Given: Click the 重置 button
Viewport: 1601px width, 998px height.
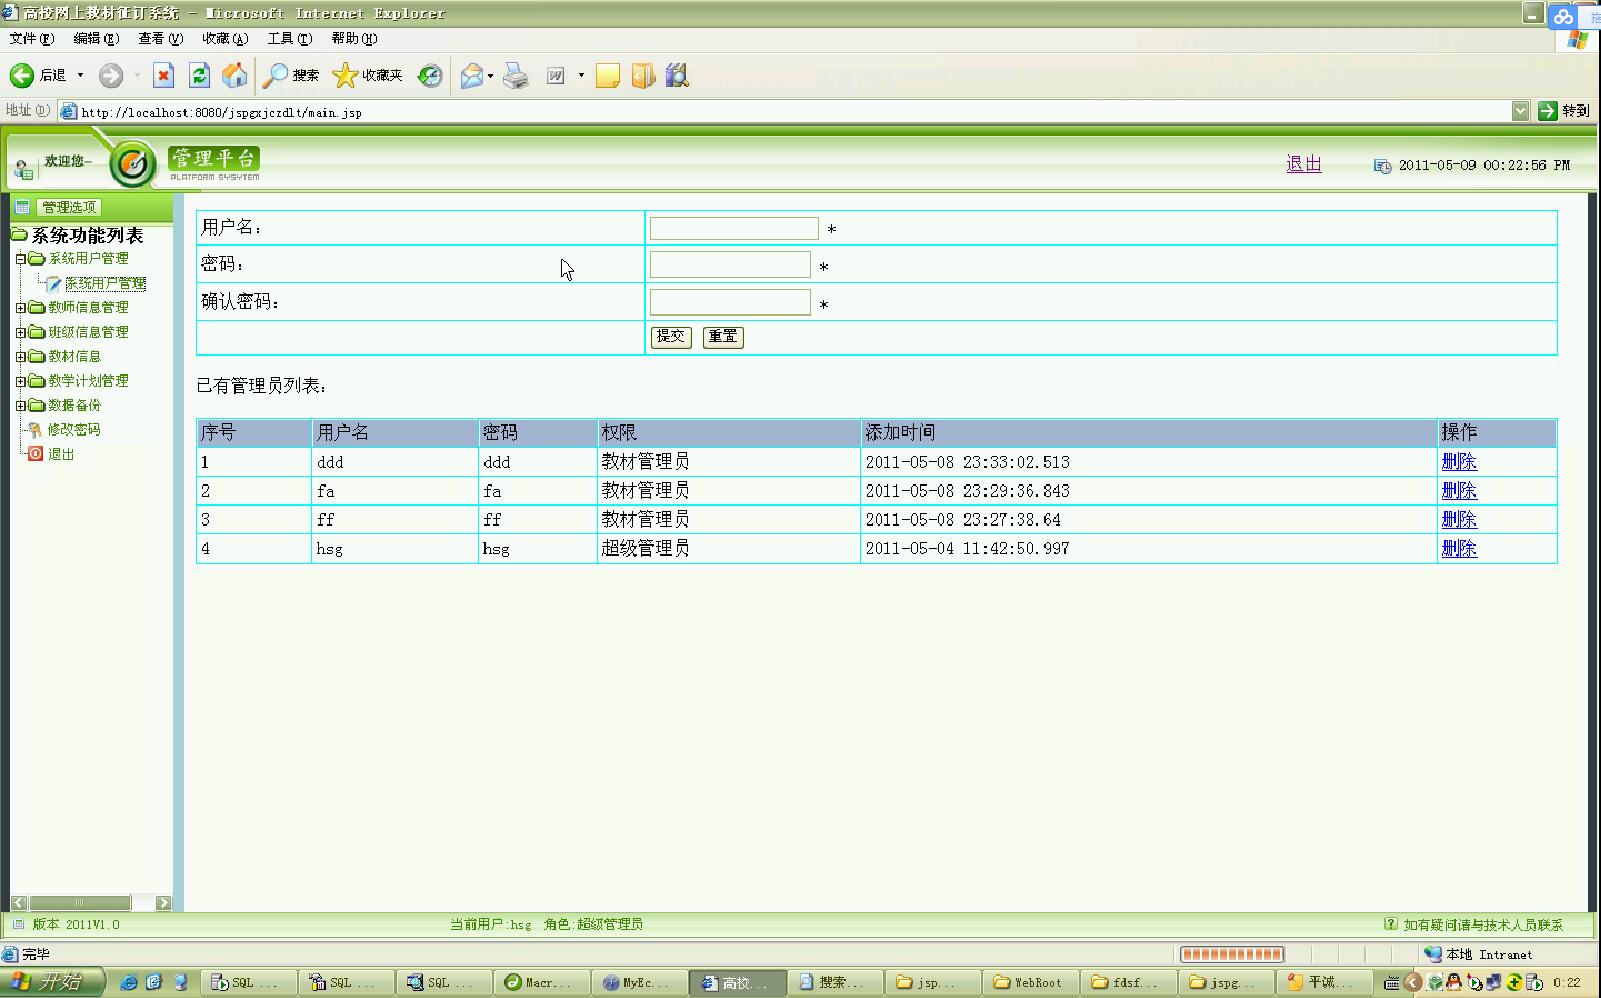Looking at the screenshot, I should coord(723,337).
